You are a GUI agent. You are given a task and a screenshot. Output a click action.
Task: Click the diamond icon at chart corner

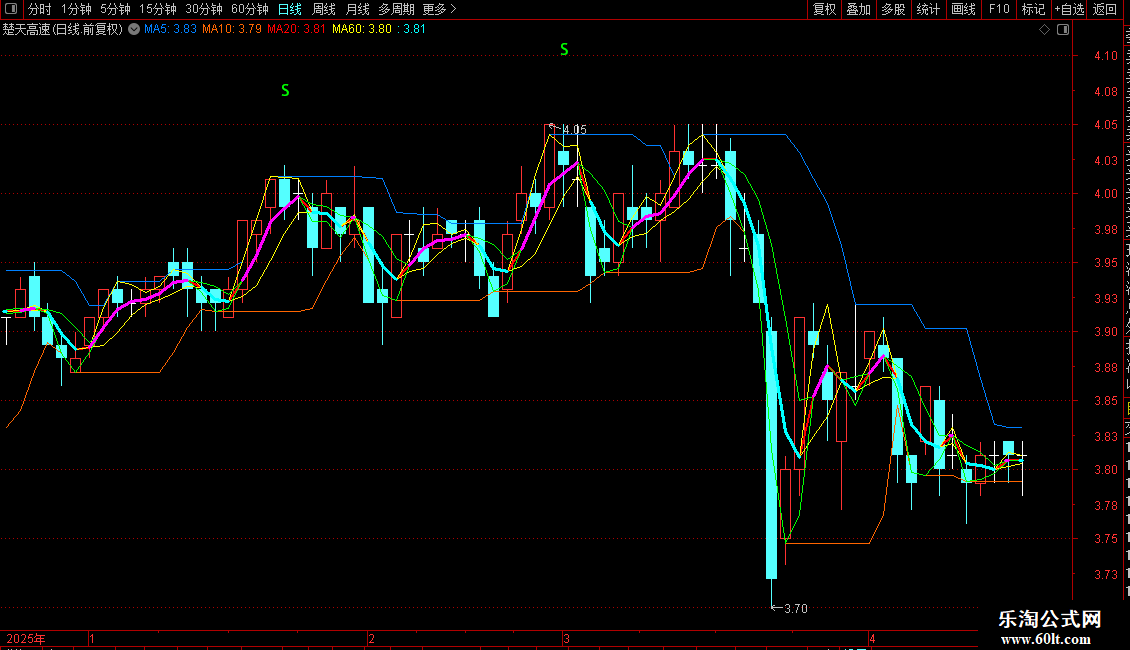(x=1044, y=30)
